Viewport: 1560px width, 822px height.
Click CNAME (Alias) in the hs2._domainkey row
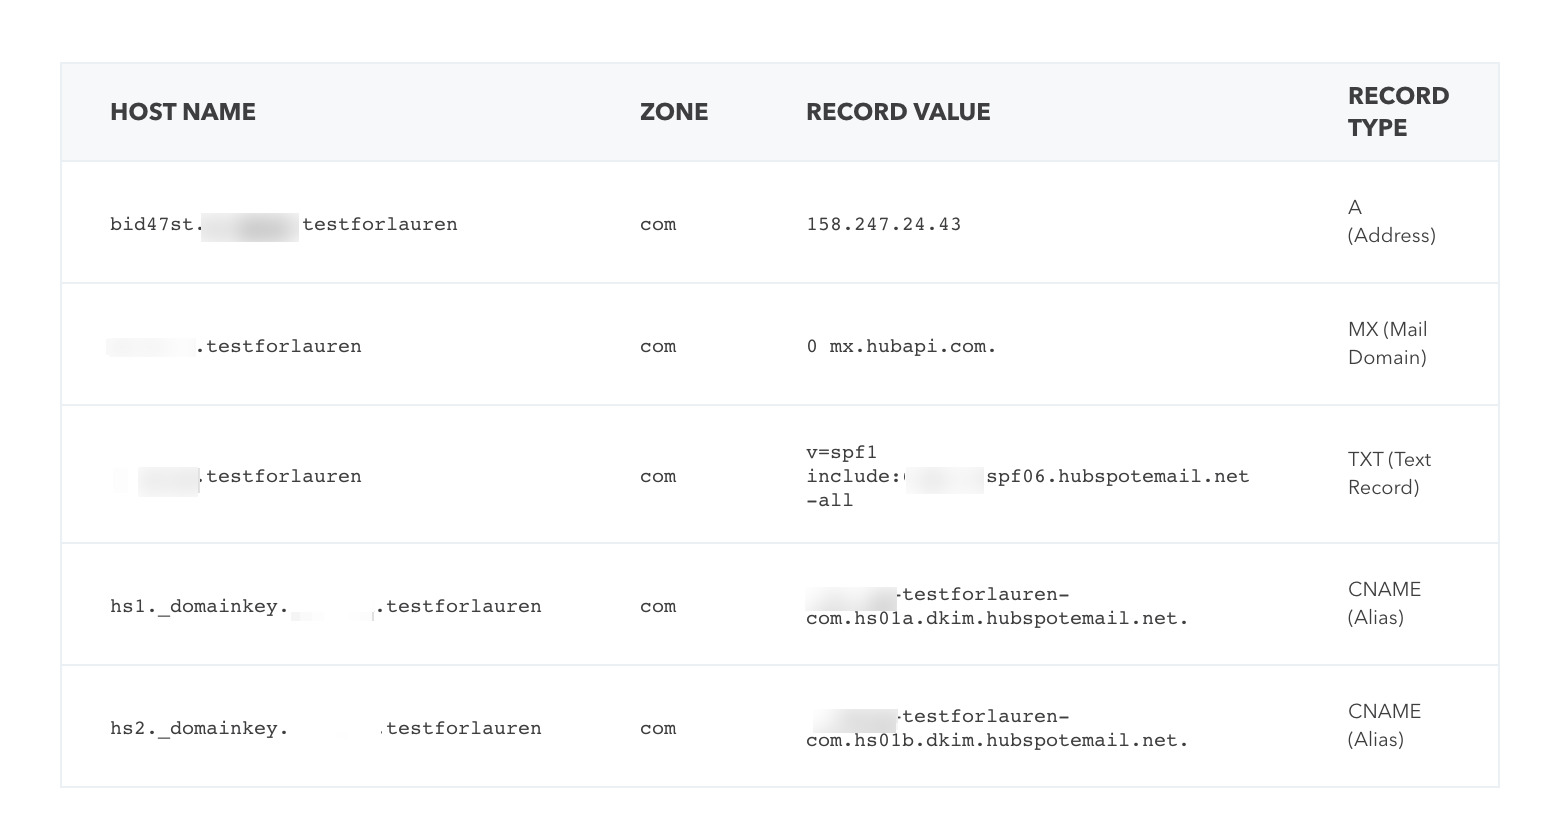1384,725
